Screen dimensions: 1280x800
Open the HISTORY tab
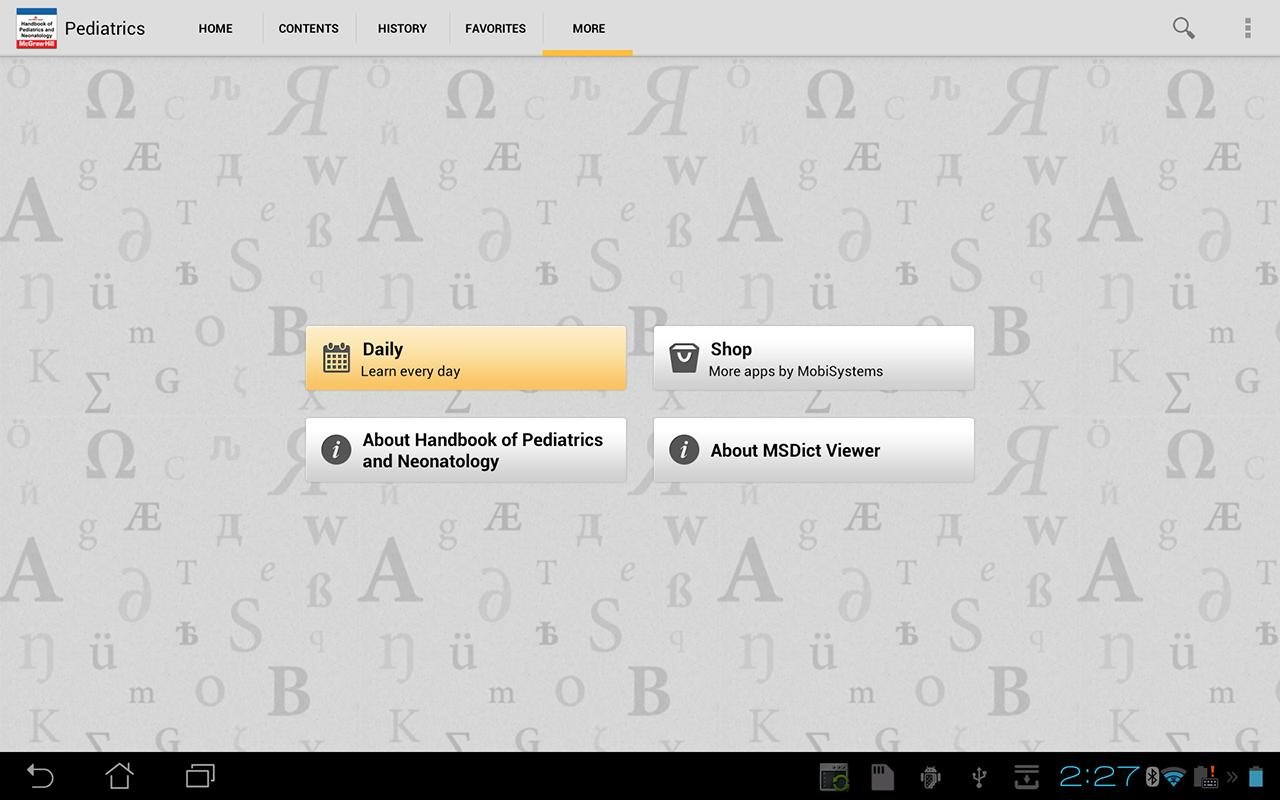coord(402,28)
